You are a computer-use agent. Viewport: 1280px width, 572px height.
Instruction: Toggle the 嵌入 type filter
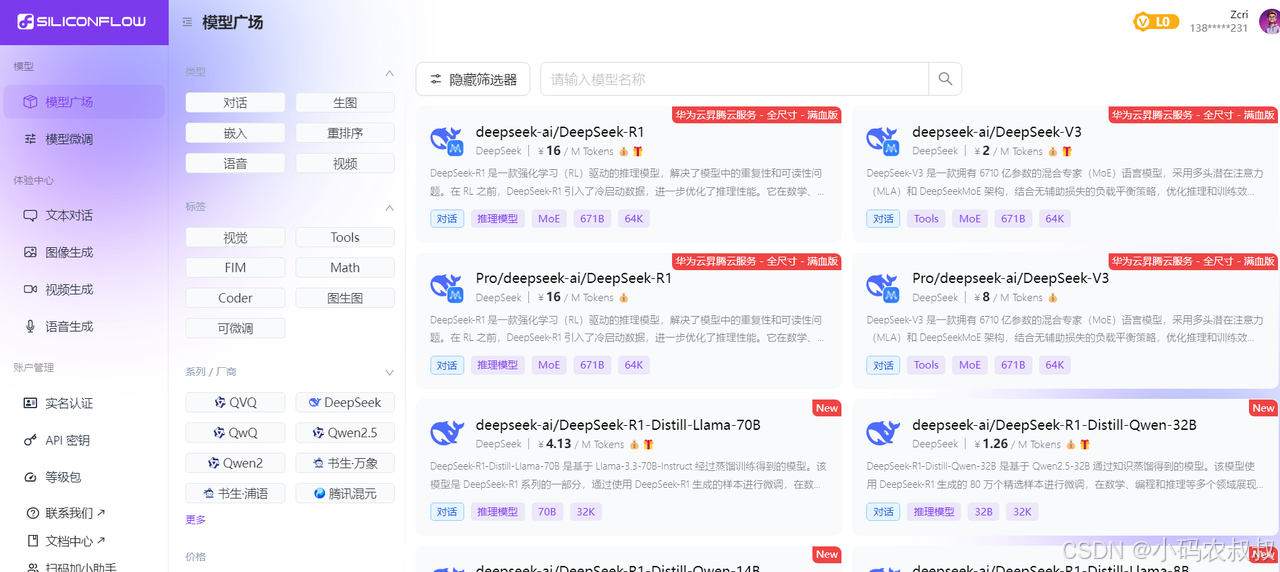235,133
